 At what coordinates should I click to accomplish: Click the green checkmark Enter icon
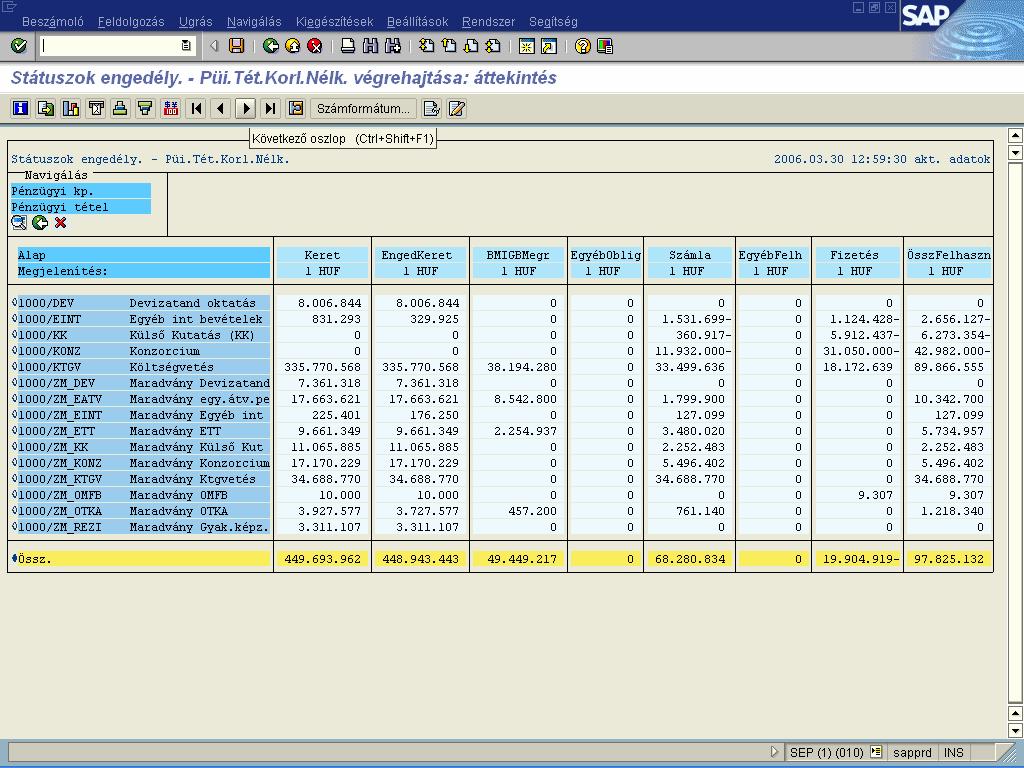(x=19, y=46)
